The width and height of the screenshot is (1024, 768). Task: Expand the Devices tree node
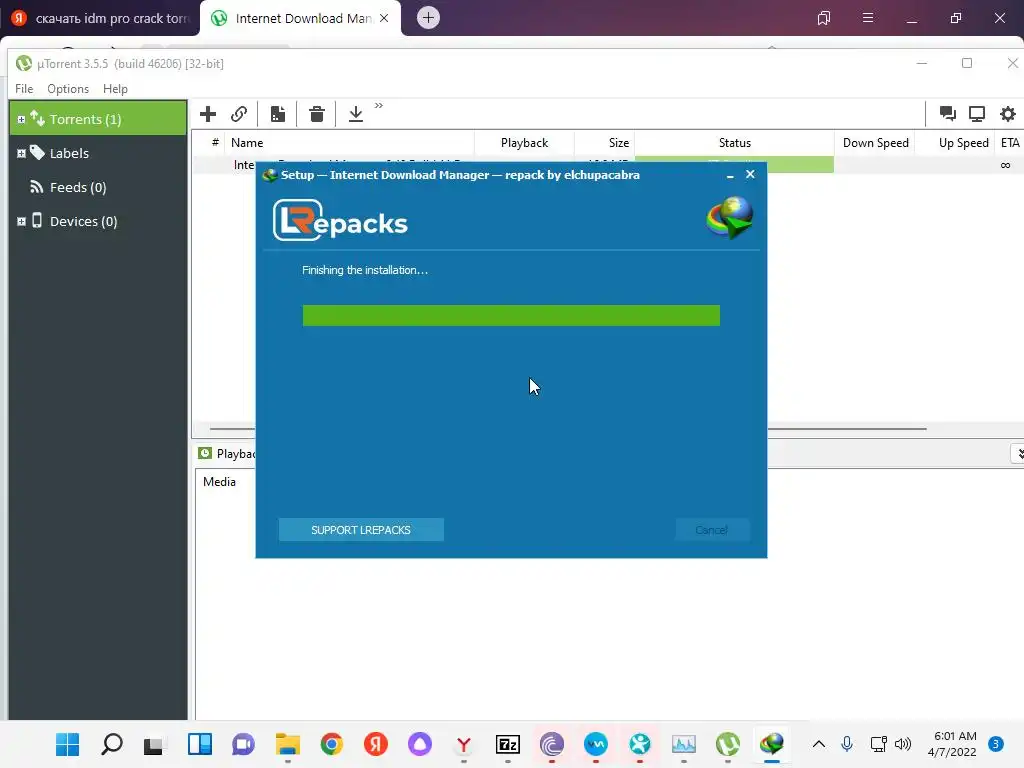[21, 221]
